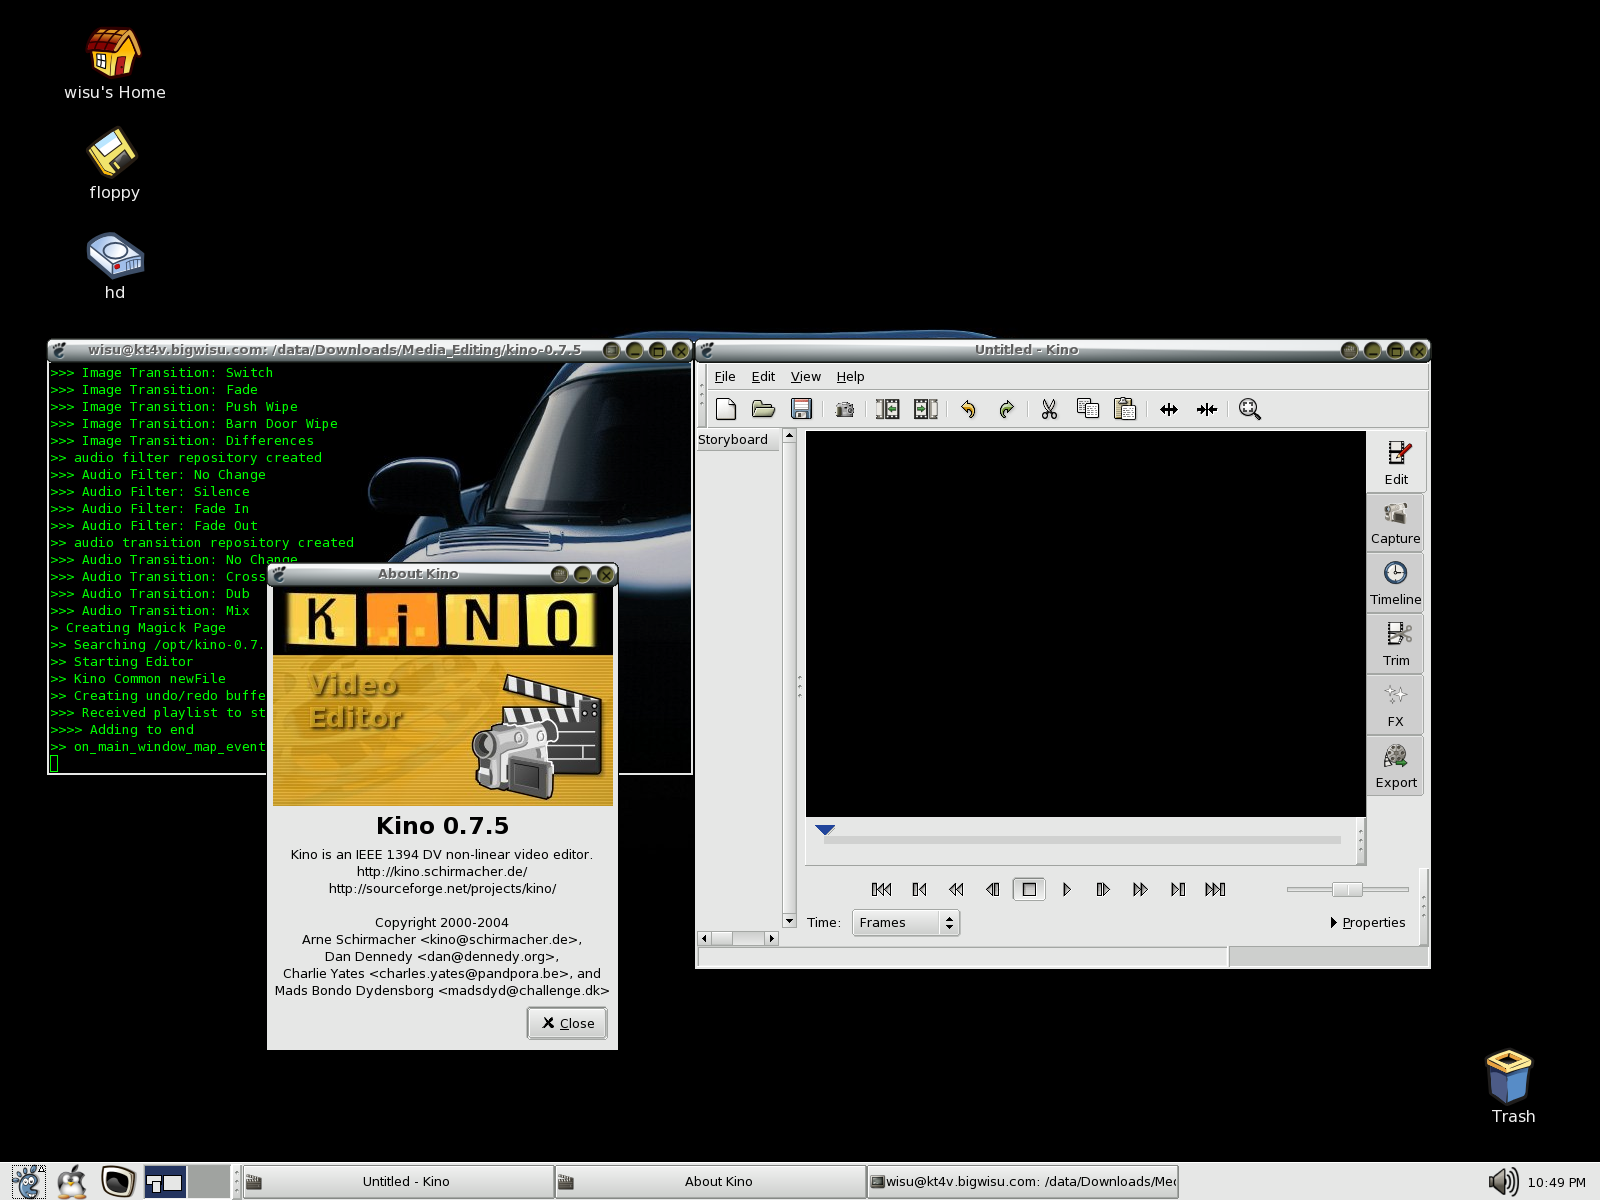Expand the Properties disclosure triangle
This screenshot has width=1600, height=1200.
1334,922
